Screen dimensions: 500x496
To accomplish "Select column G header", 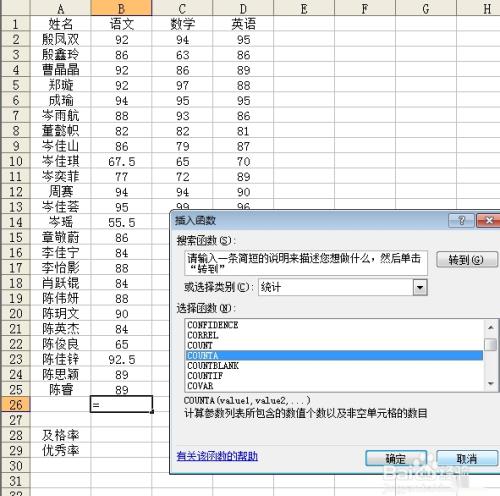I will pos(426,8).
